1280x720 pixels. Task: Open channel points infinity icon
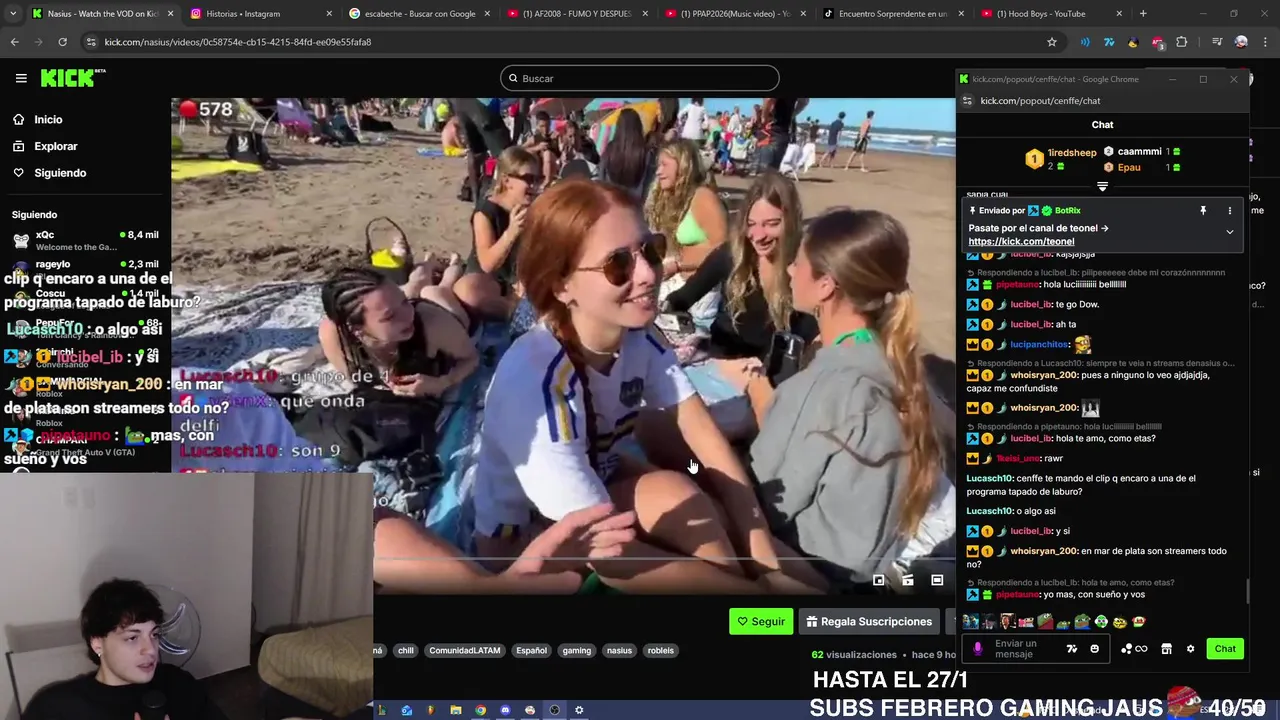click(1134, 649)
